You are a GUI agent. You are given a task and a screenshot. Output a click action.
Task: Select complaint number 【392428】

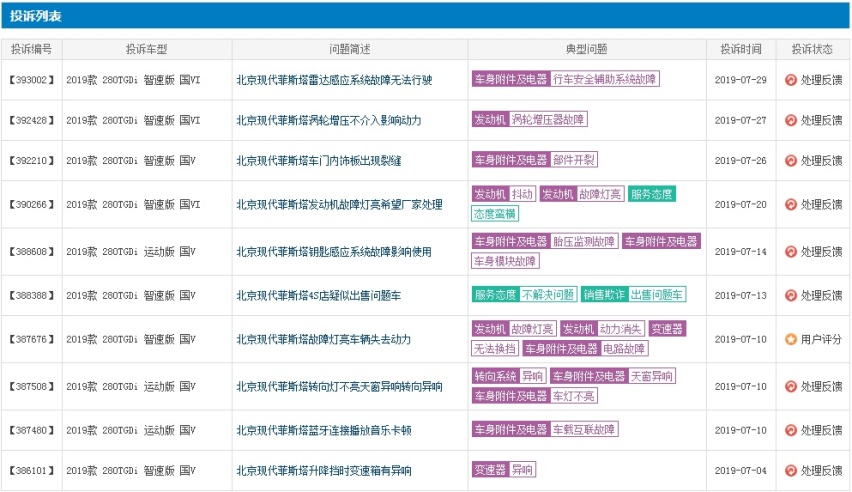coord(32,120)
